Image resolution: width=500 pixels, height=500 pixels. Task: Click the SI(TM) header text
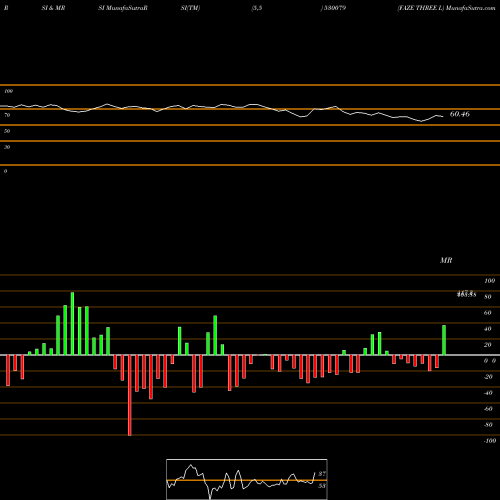coord(190,8)
